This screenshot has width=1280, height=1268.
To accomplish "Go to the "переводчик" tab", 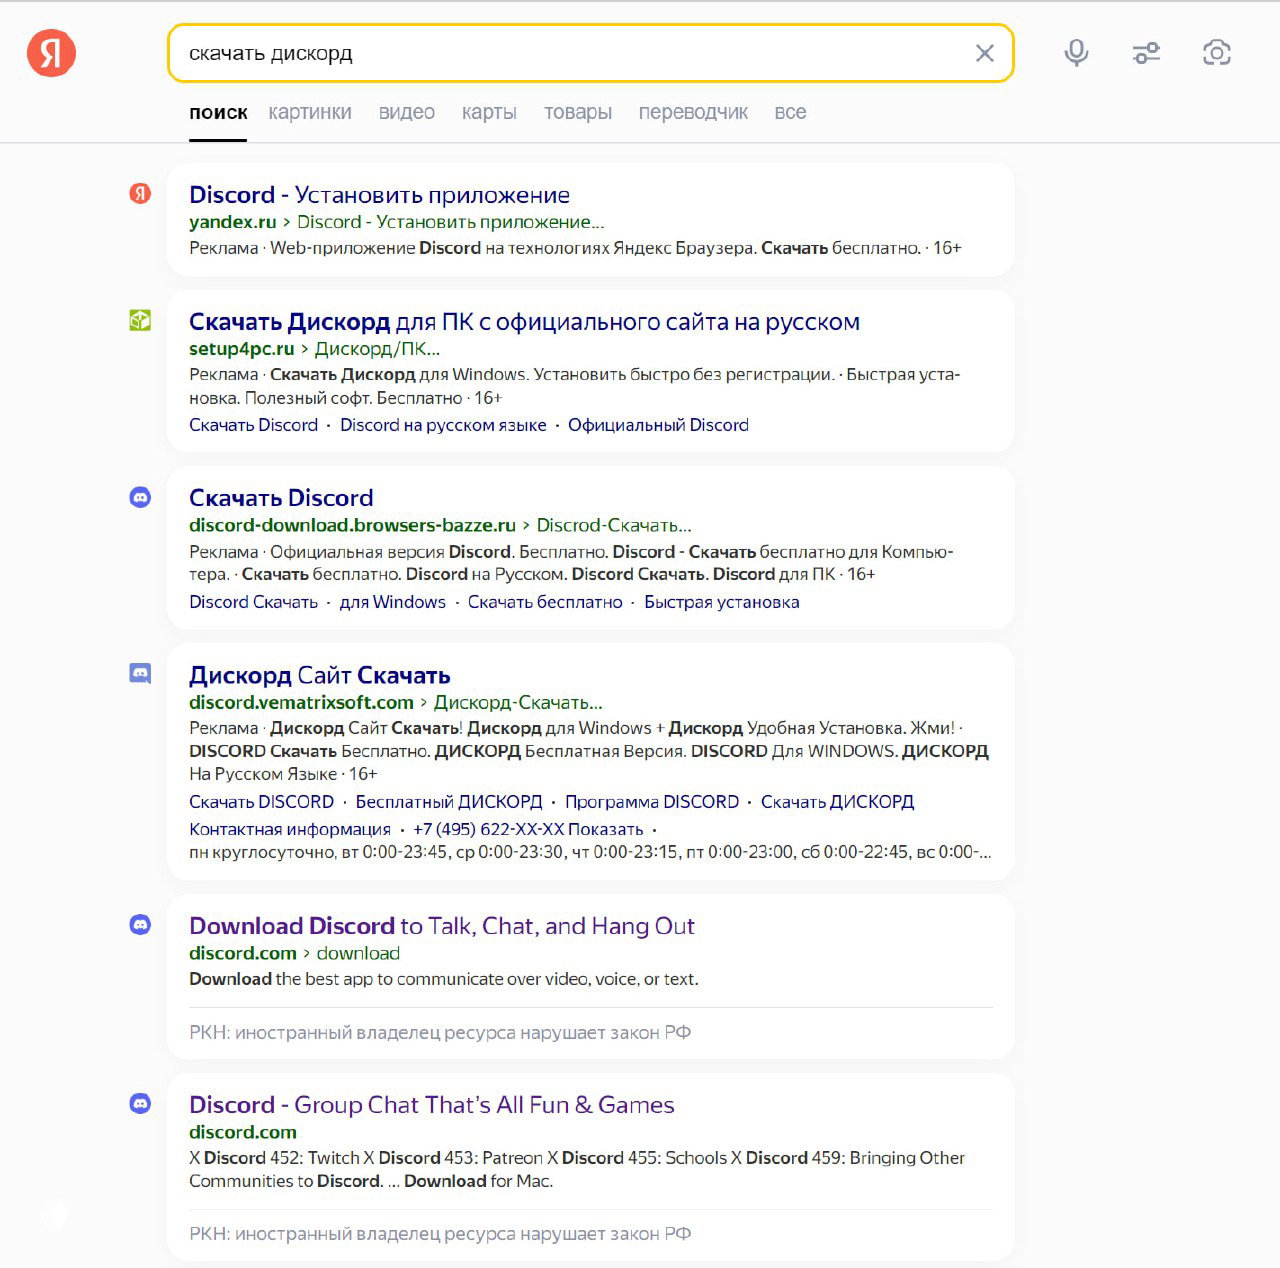I will pyautogui.click(x=693, y=113).
